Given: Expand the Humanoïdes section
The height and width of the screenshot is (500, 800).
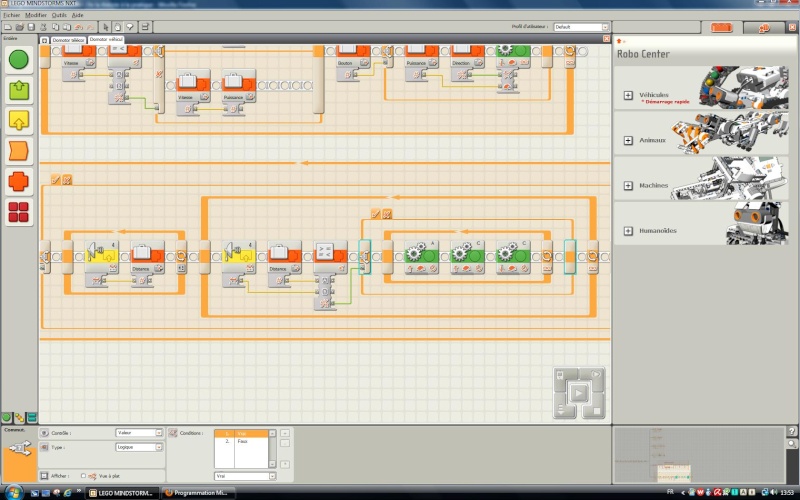Looking at the screenshot, I should 629,231.
